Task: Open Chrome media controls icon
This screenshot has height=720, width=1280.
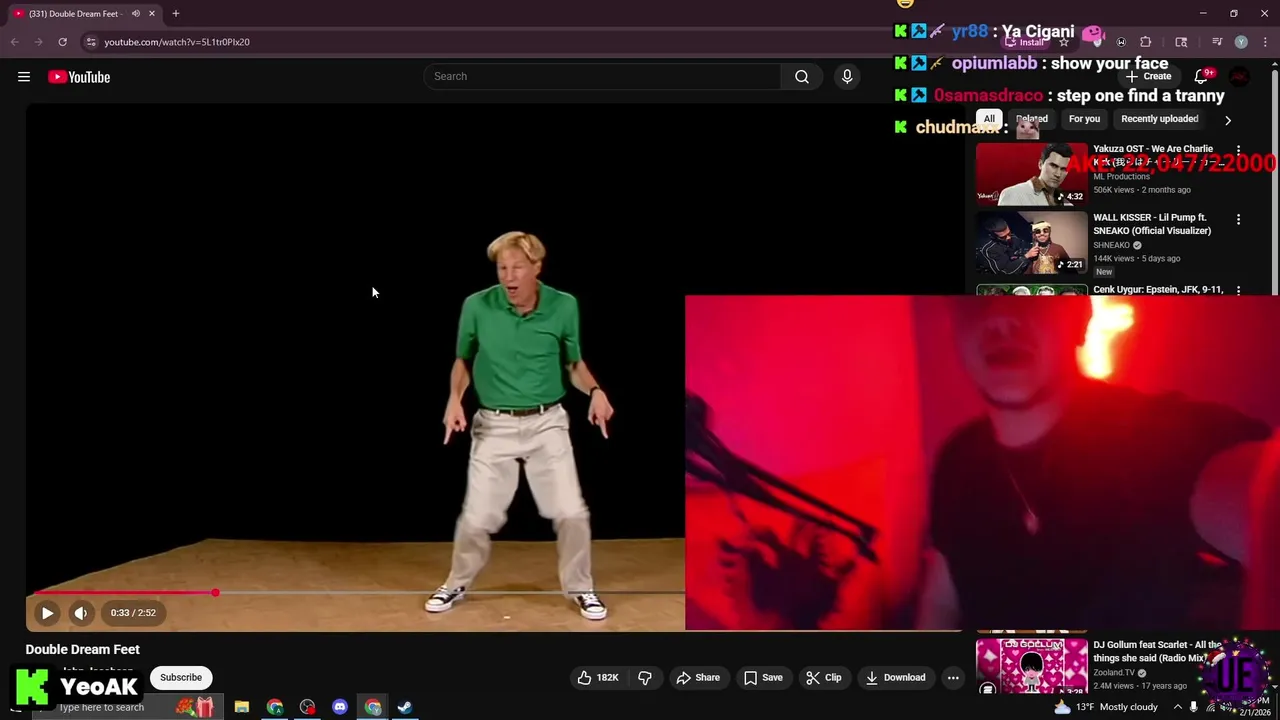Action: coord(1217,42)
